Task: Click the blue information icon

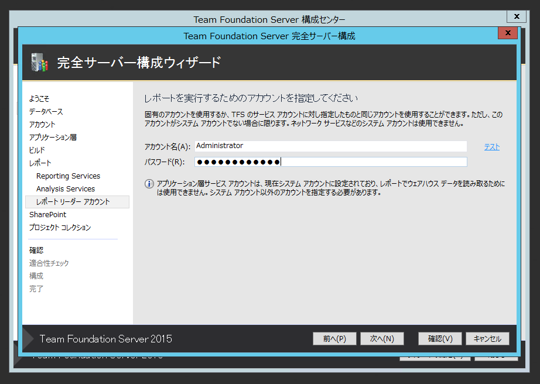Action: click(x=149, y=184)
